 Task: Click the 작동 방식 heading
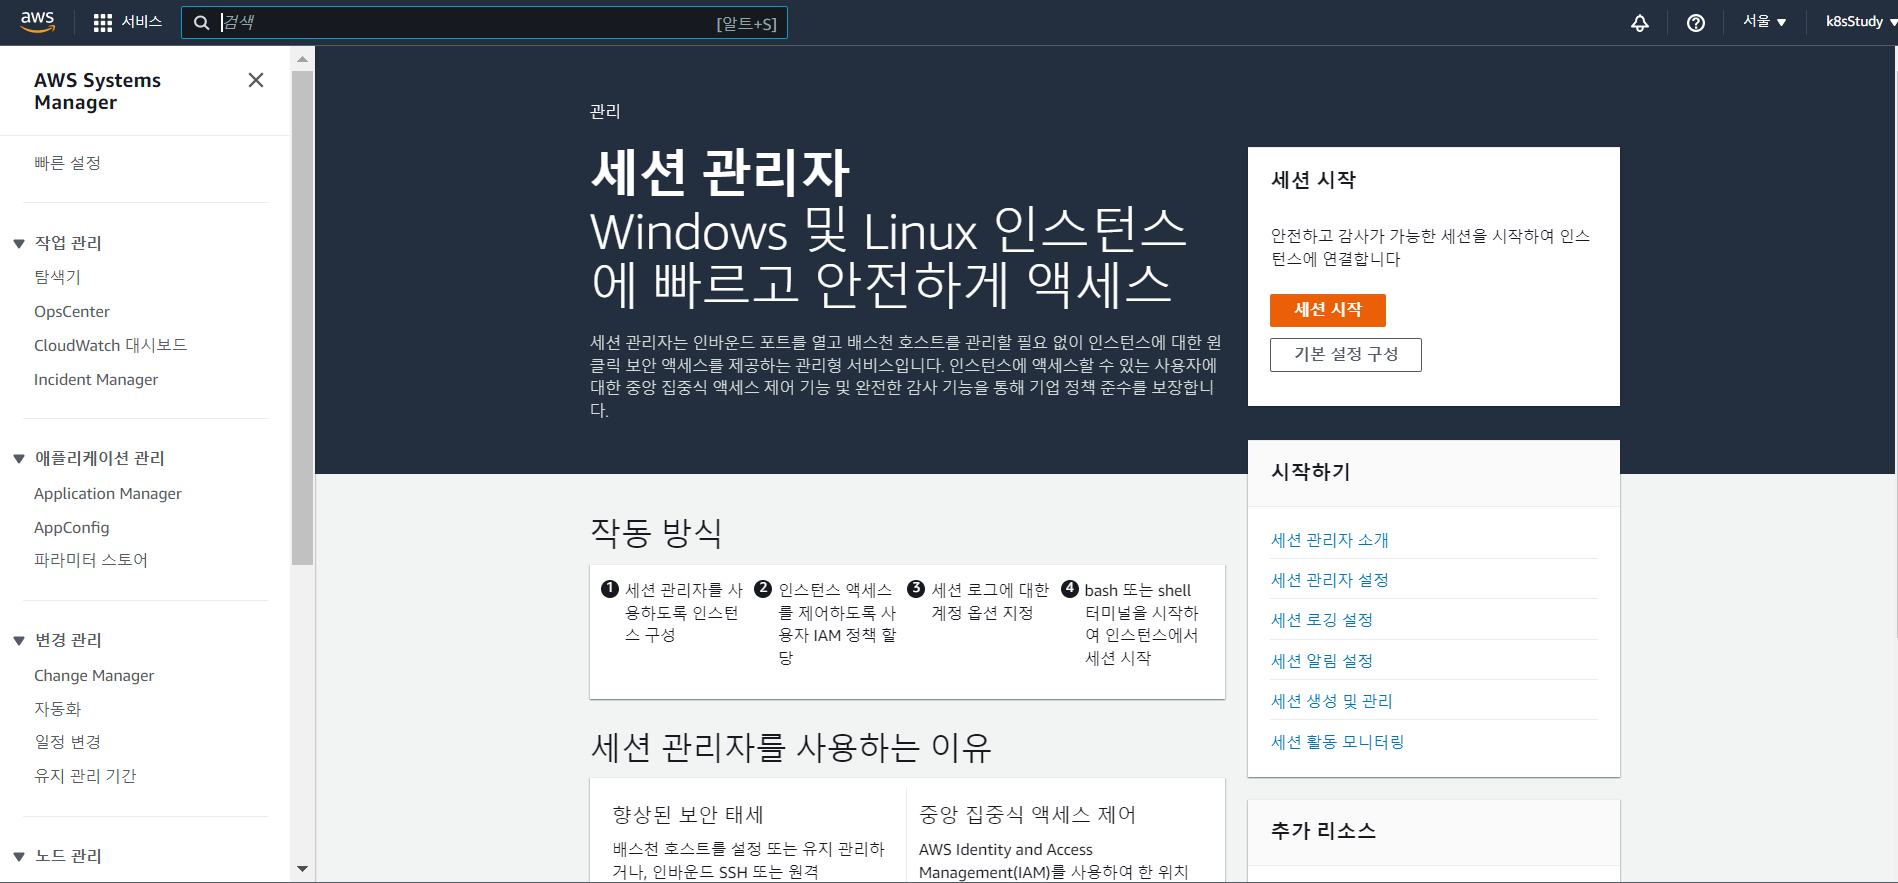pos(656,532)
